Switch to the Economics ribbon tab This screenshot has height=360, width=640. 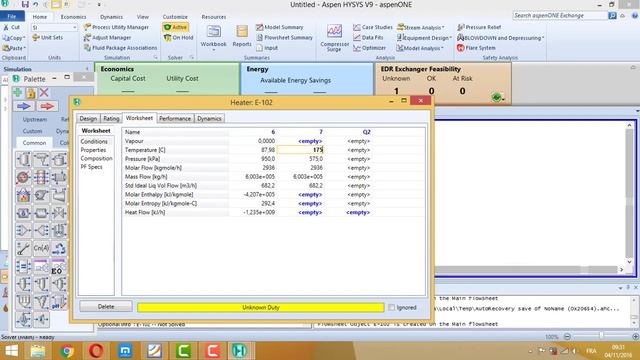(73, 17)
